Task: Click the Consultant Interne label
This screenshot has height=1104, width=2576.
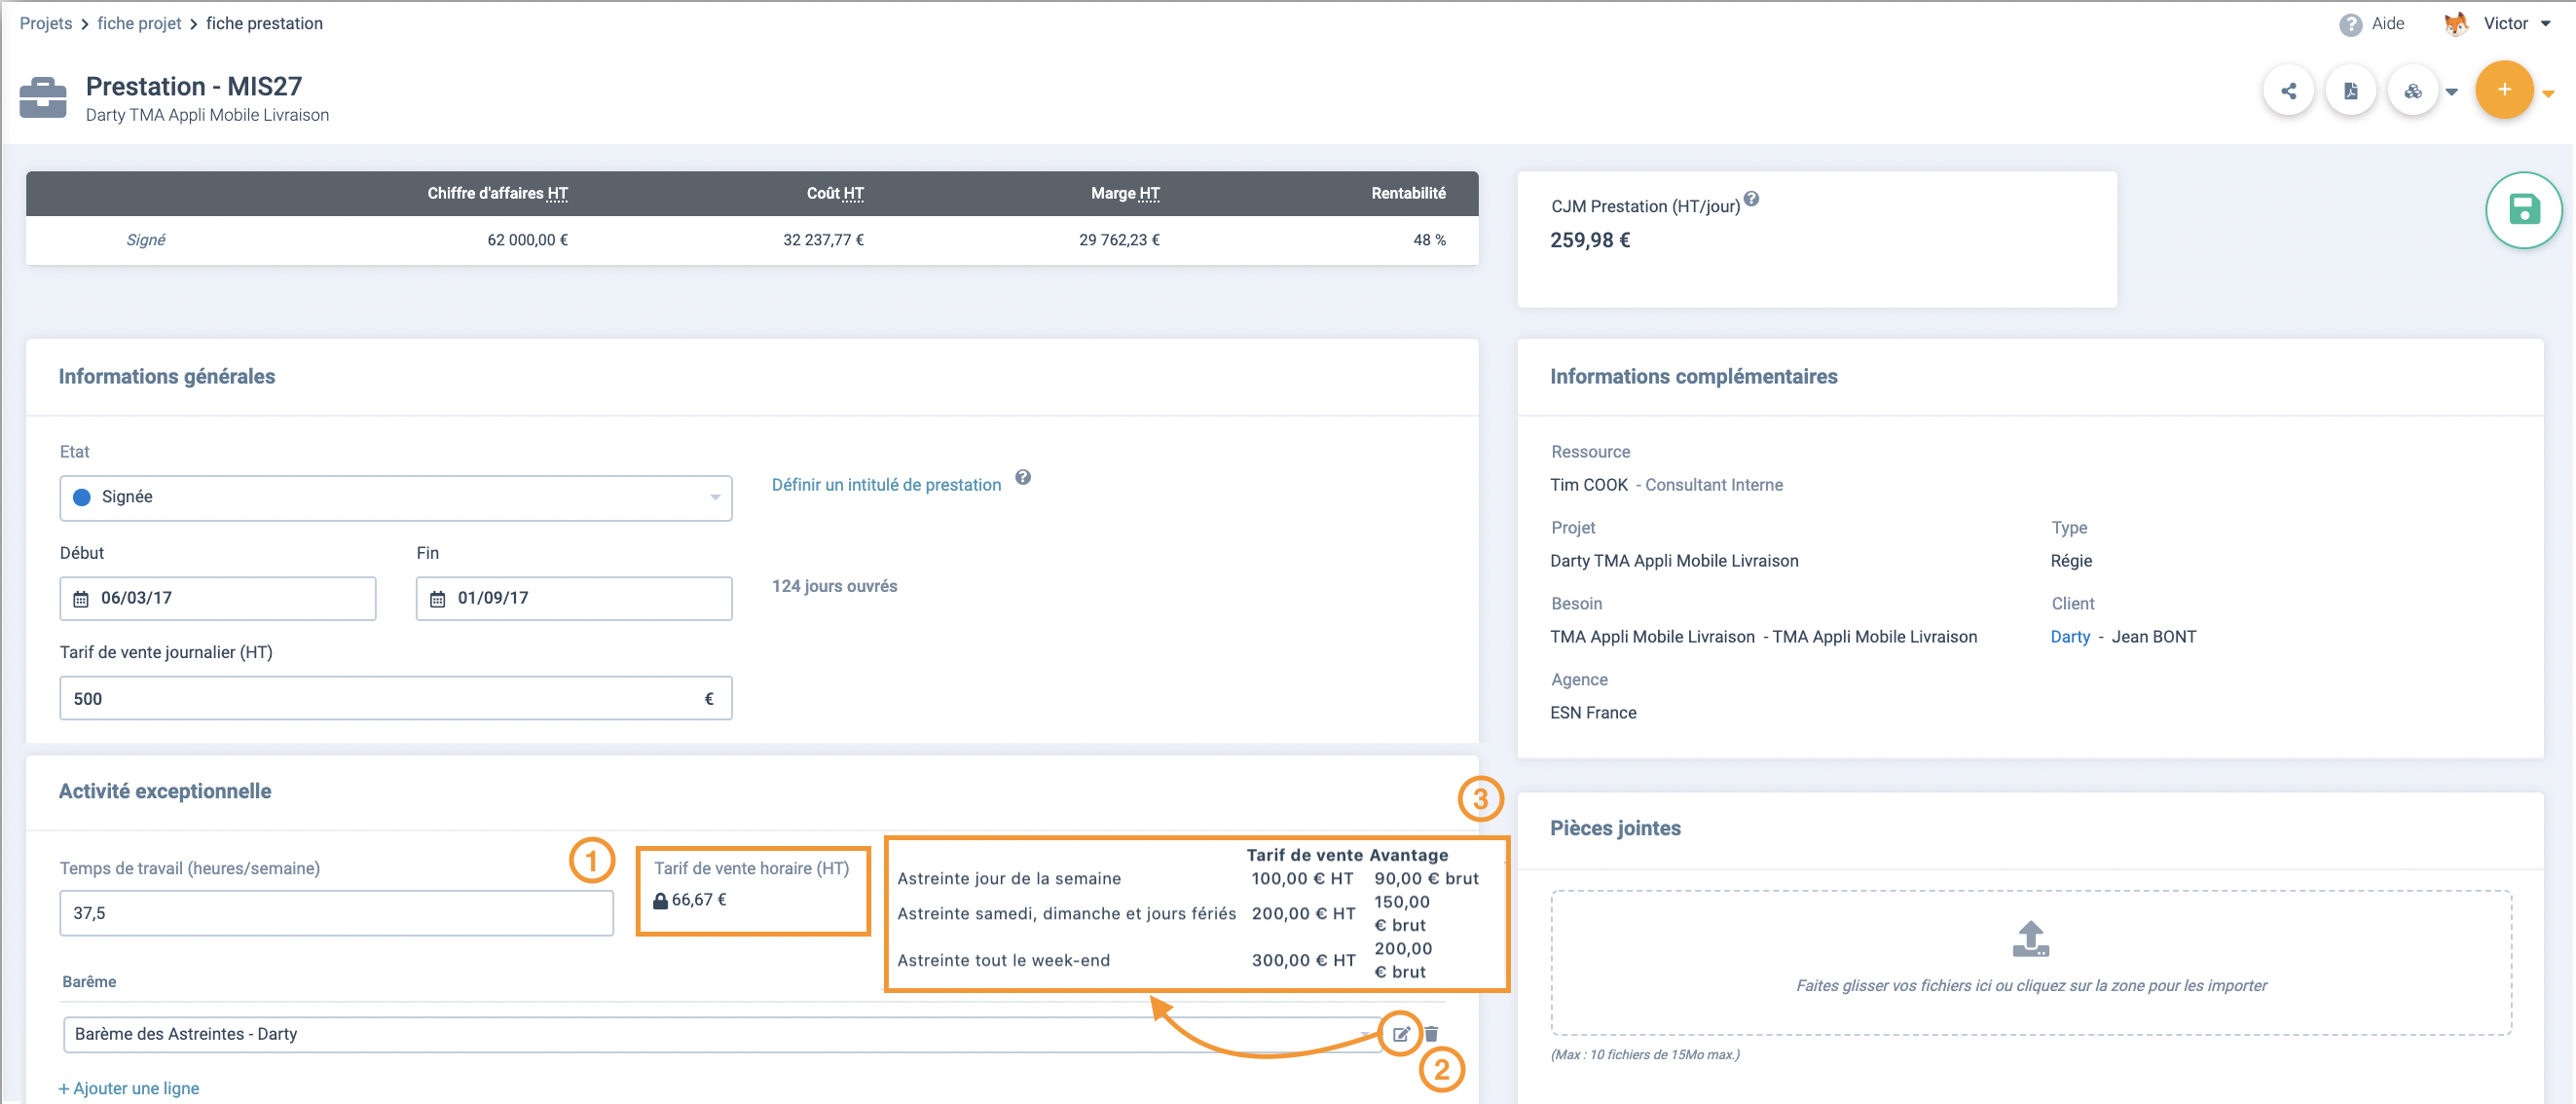Action: click(x=1714, y=485)
